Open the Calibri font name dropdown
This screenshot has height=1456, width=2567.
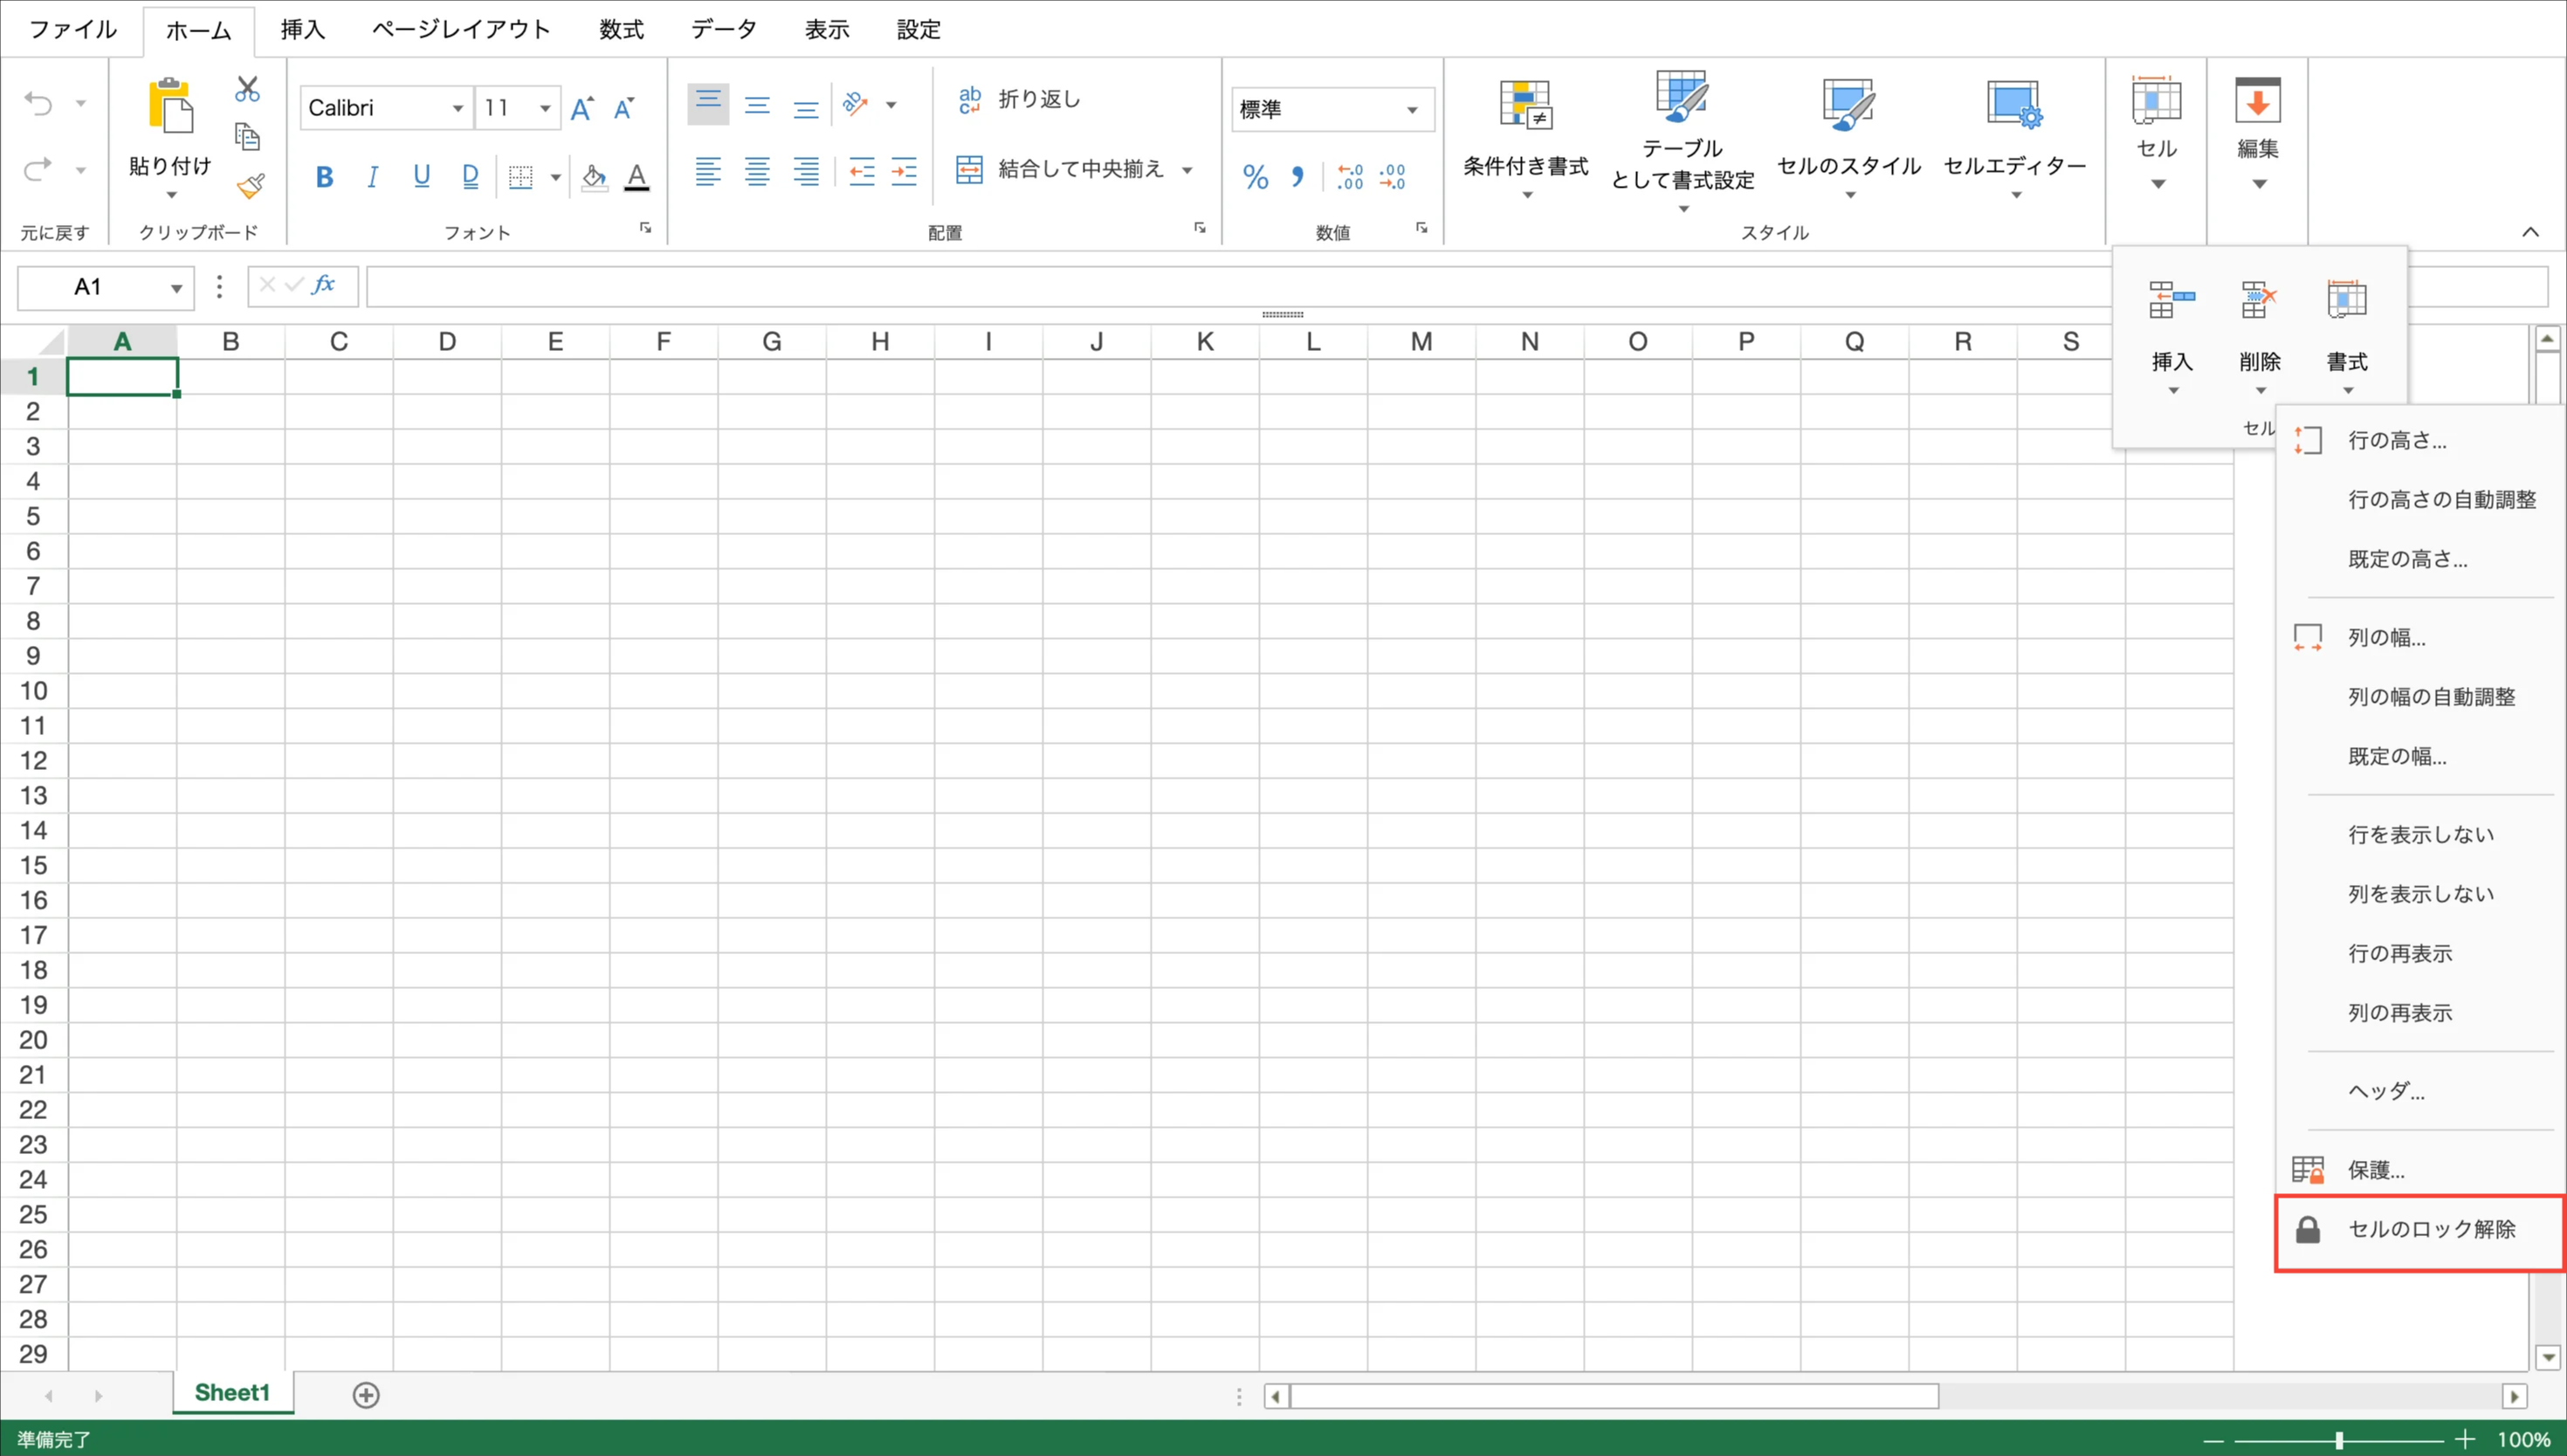457,108
